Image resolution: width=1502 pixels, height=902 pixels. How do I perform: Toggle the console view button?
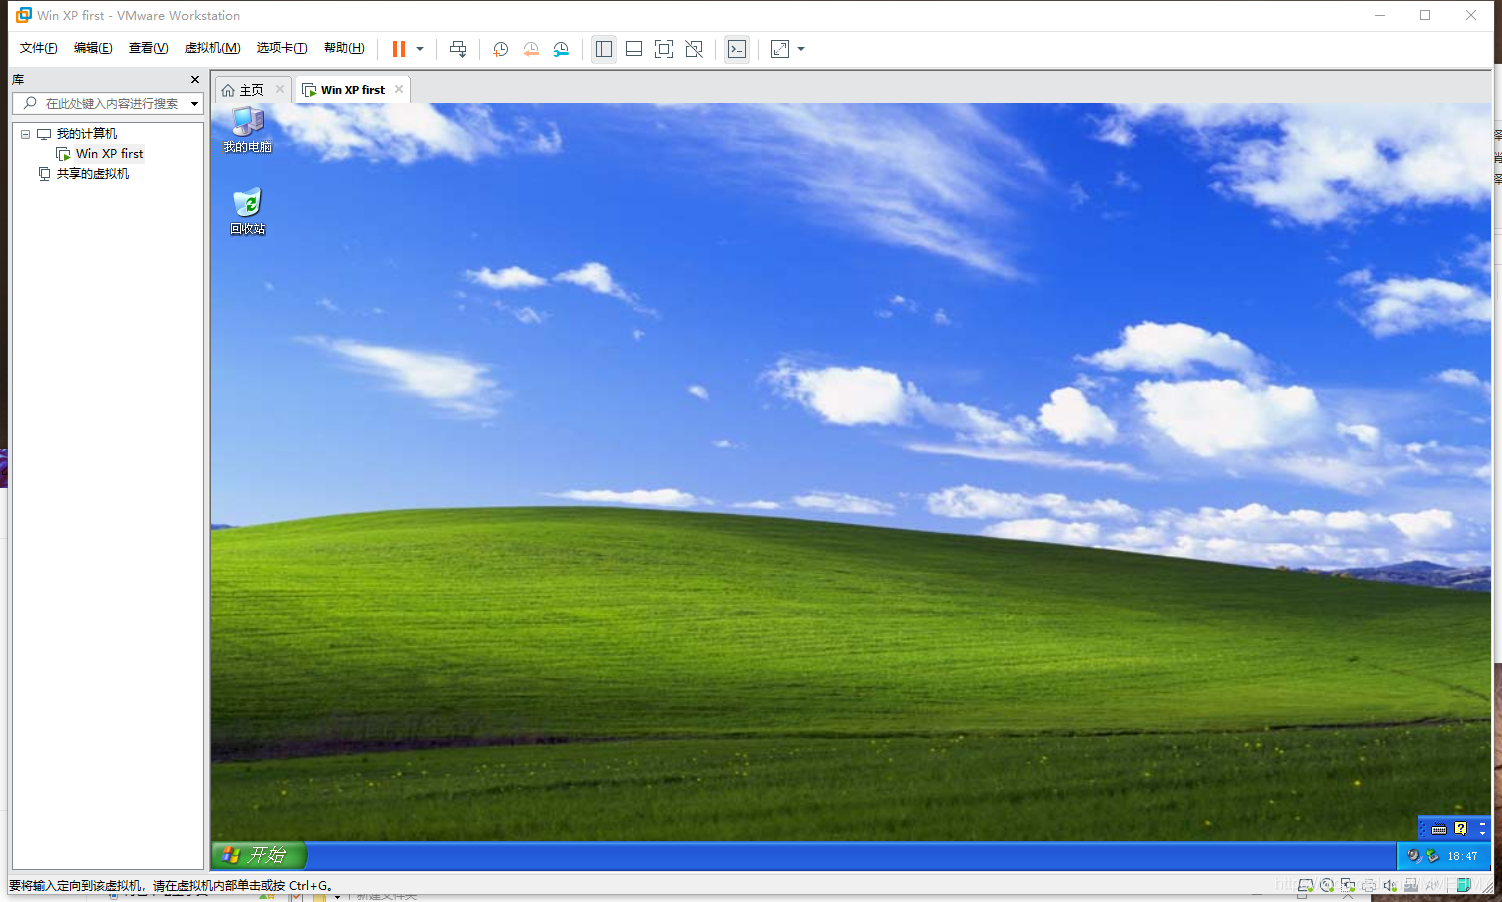coord(737,49)
